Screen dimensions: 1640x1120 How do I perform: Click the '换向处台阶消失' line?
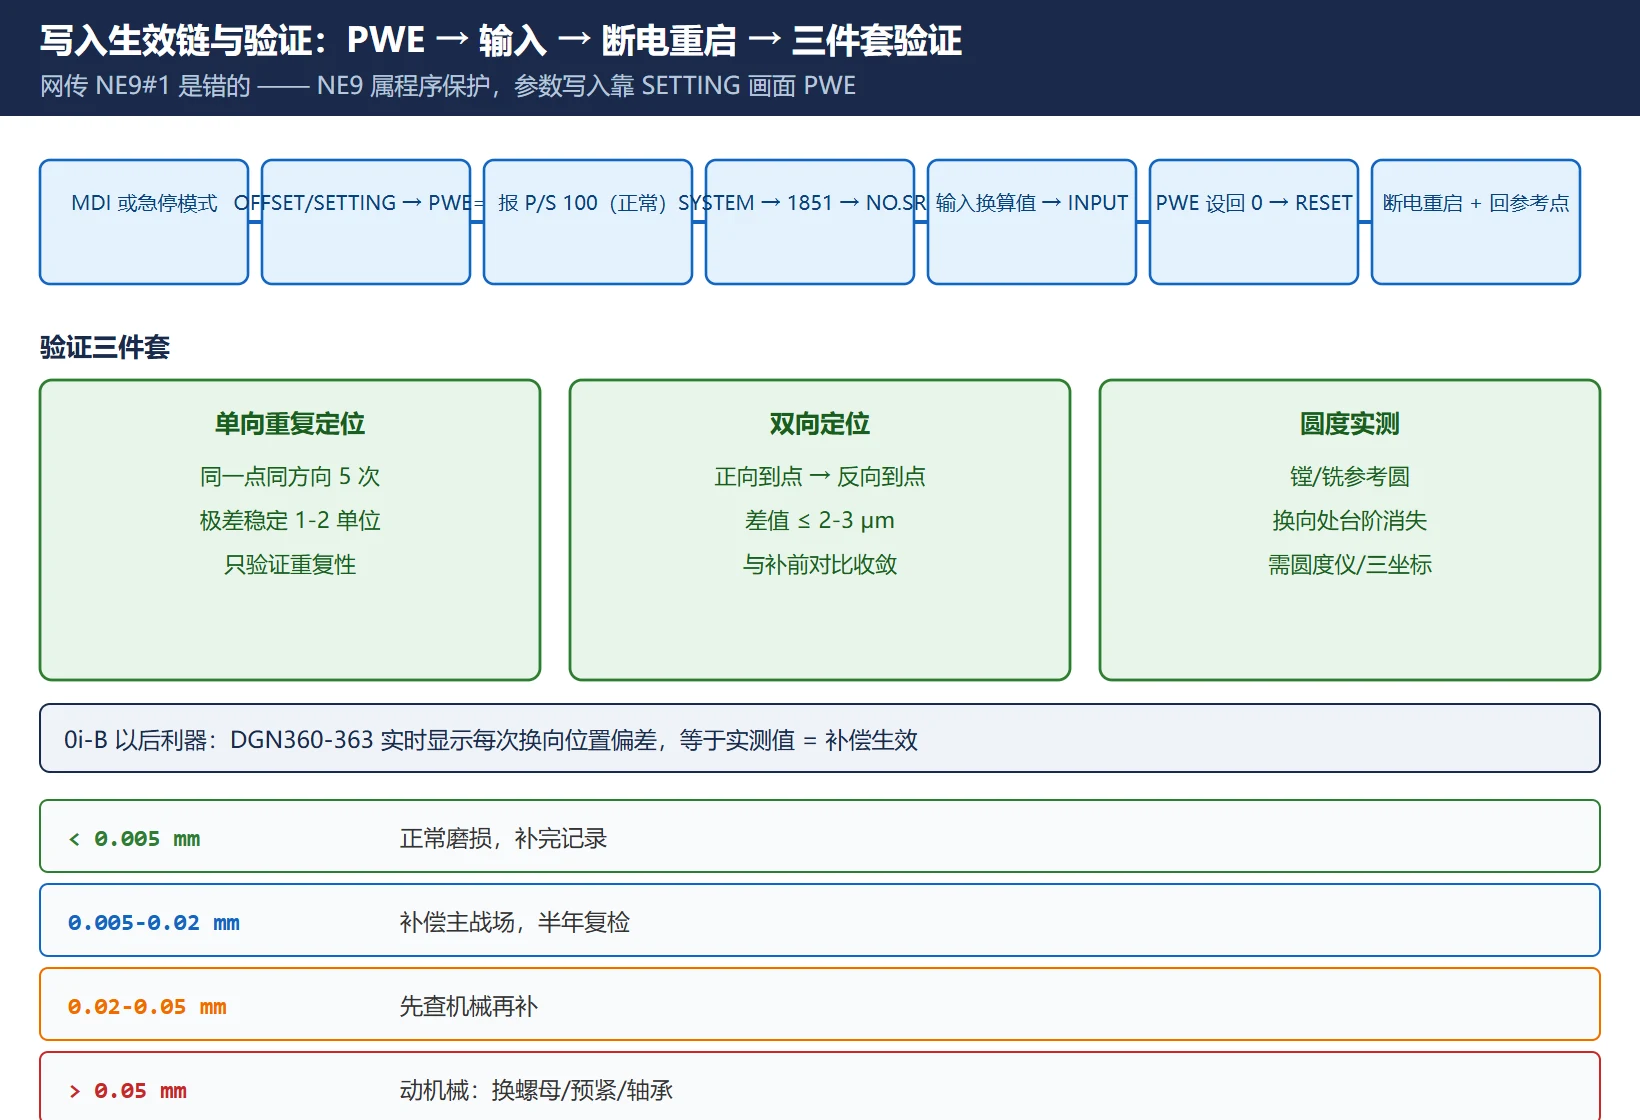click(1350, 520)
